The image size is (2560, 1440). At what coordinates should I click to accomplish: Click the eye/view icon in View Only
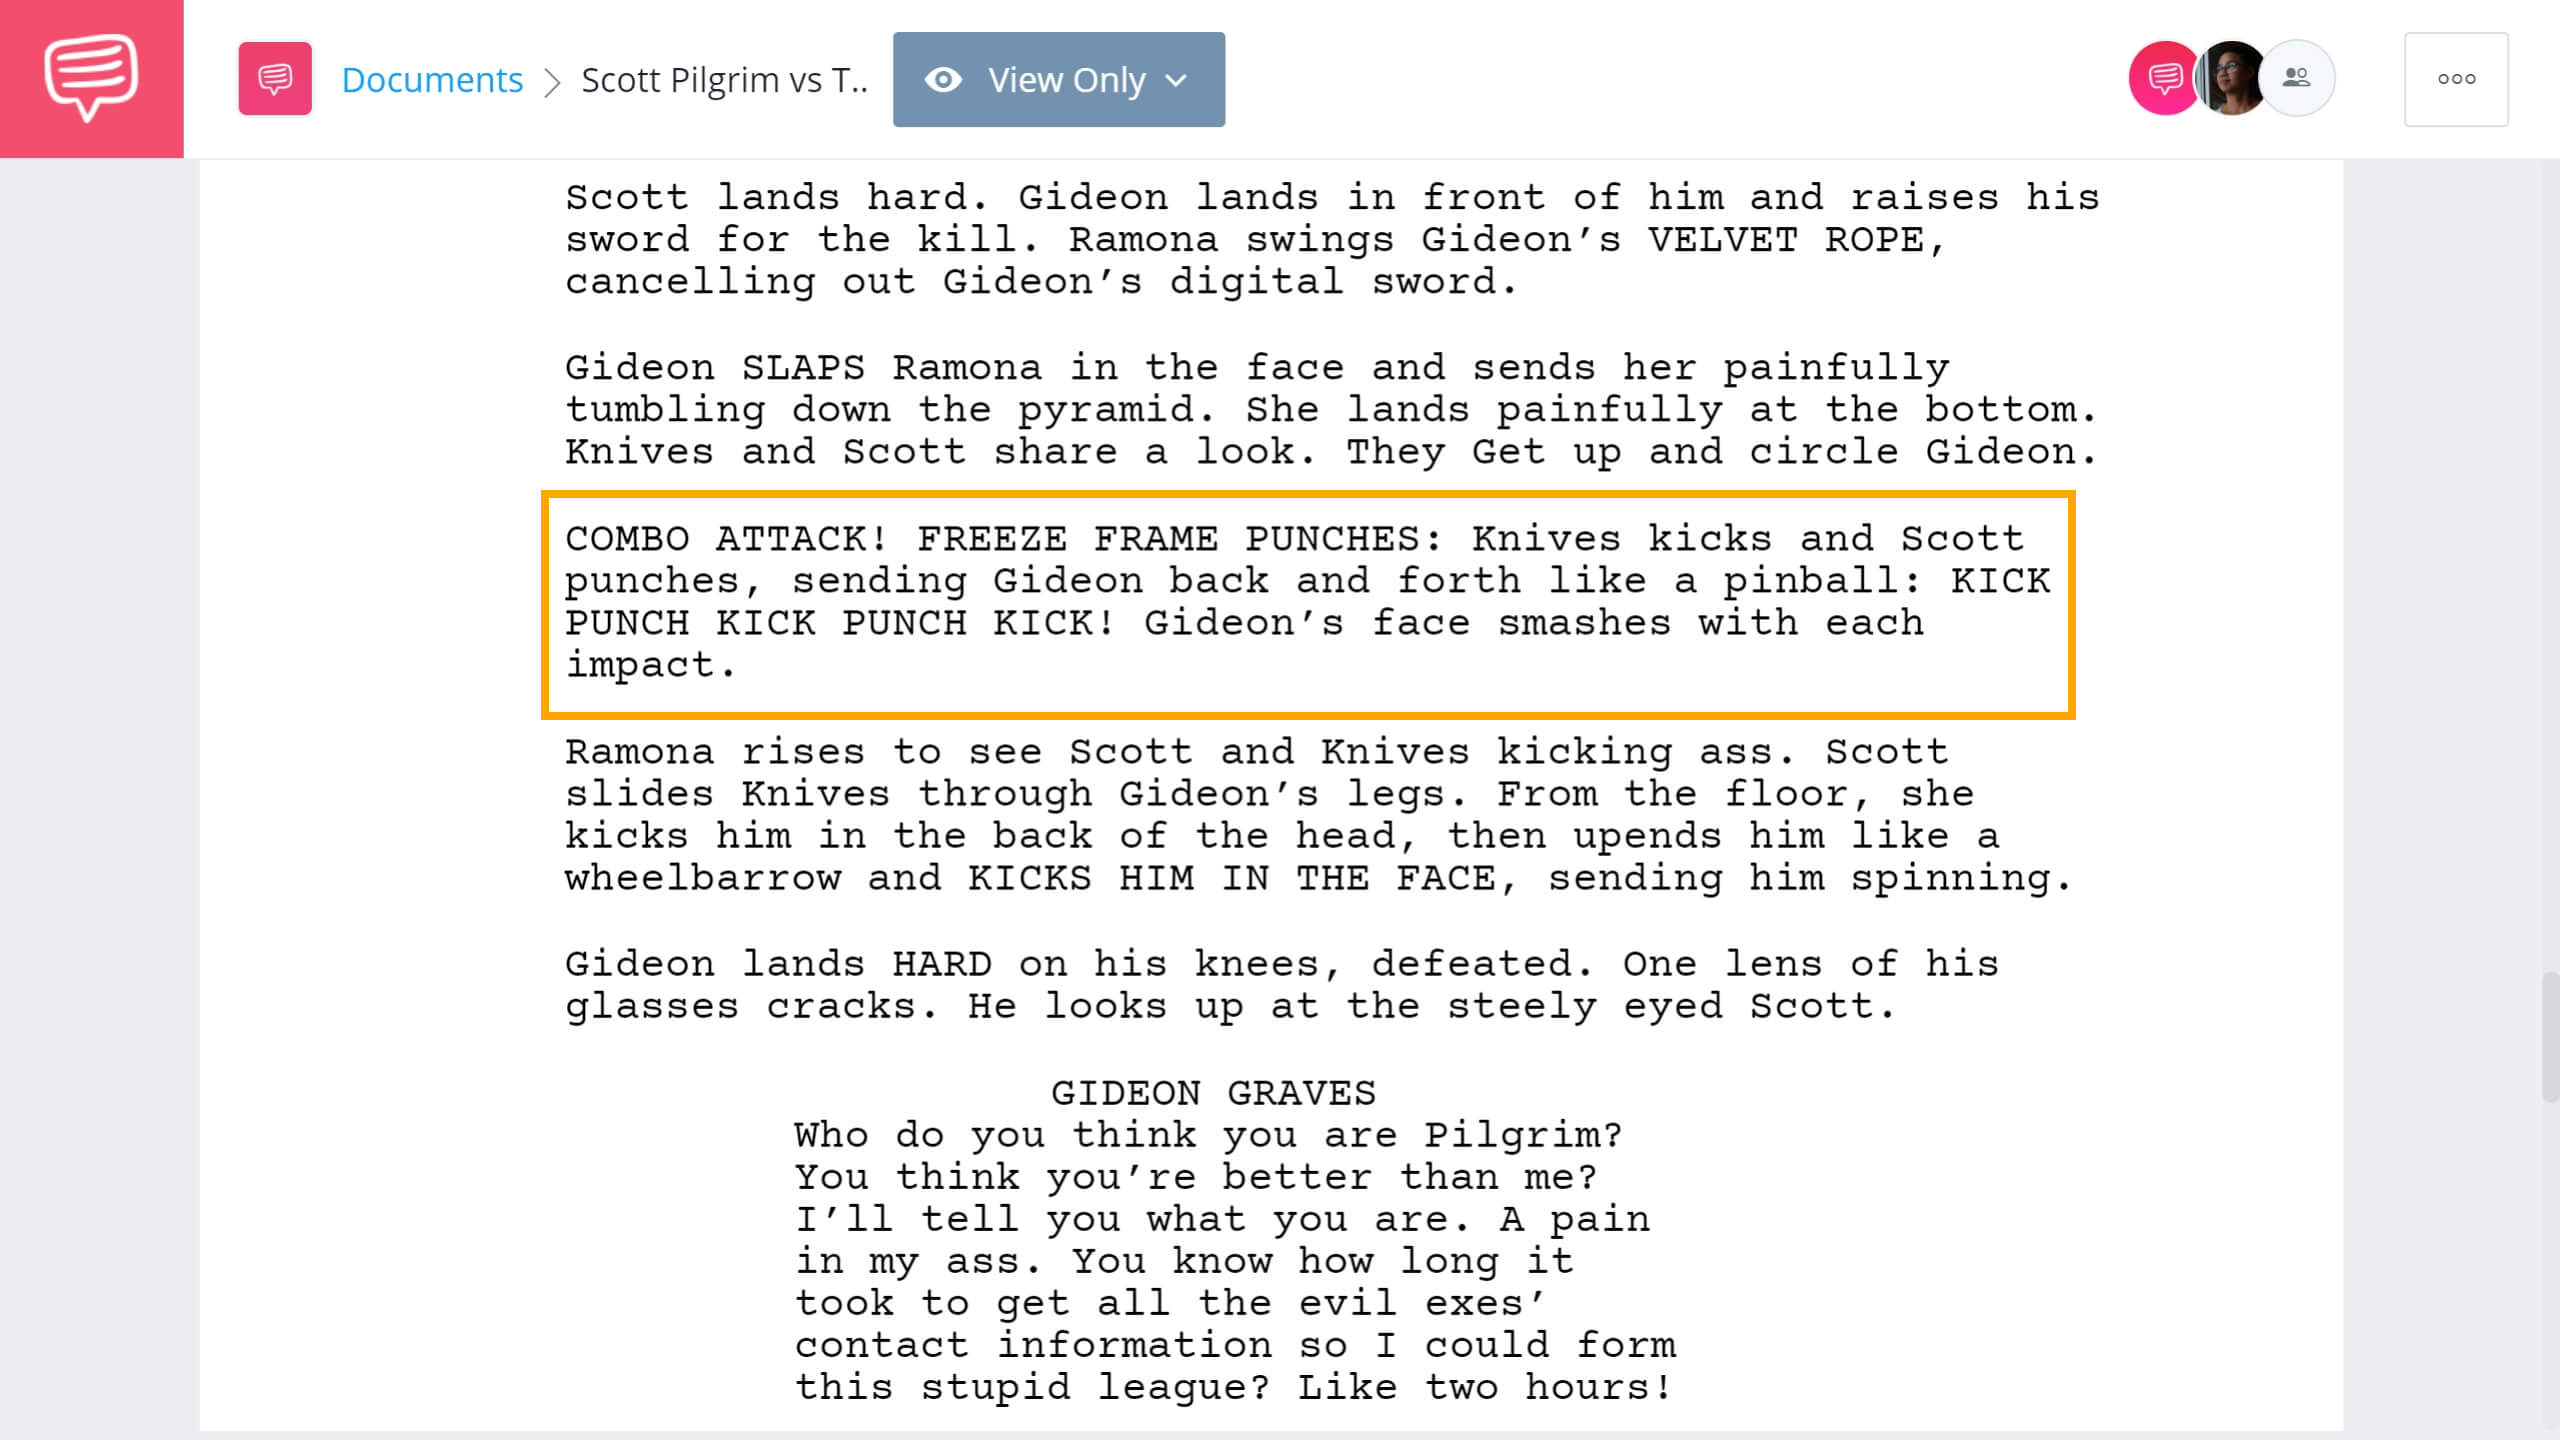point(942,79)
